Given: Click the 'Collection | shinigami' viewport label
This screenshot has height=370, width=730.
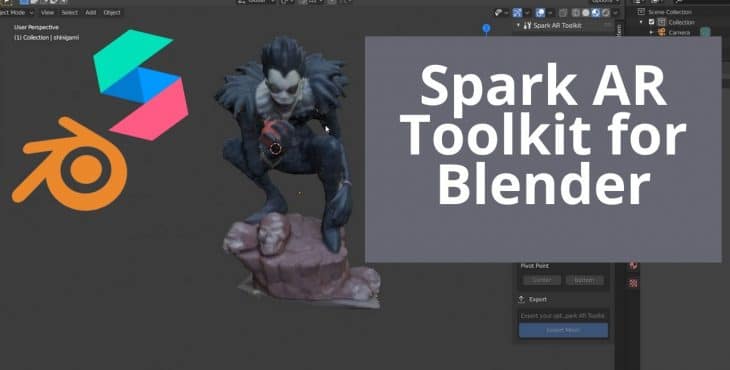Looking at the screenshot, I should [47, 37].
